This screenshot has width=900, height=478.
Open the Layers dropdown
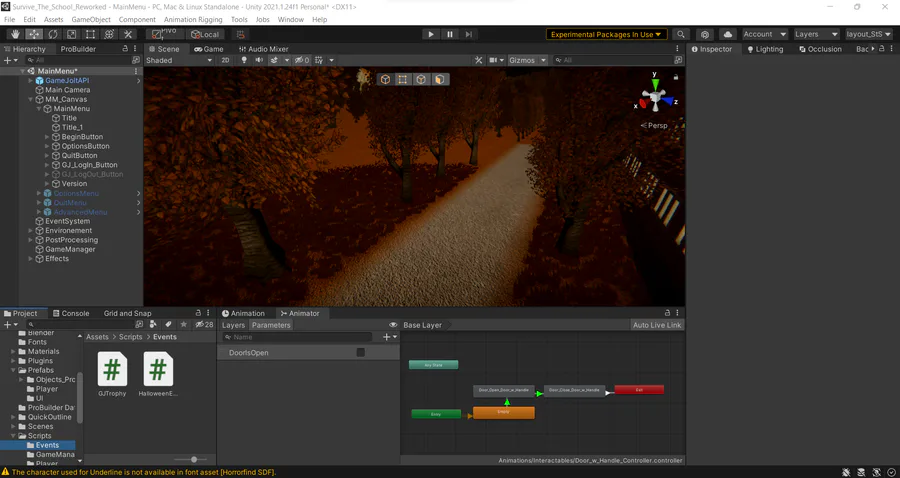(x=816, y=34)
